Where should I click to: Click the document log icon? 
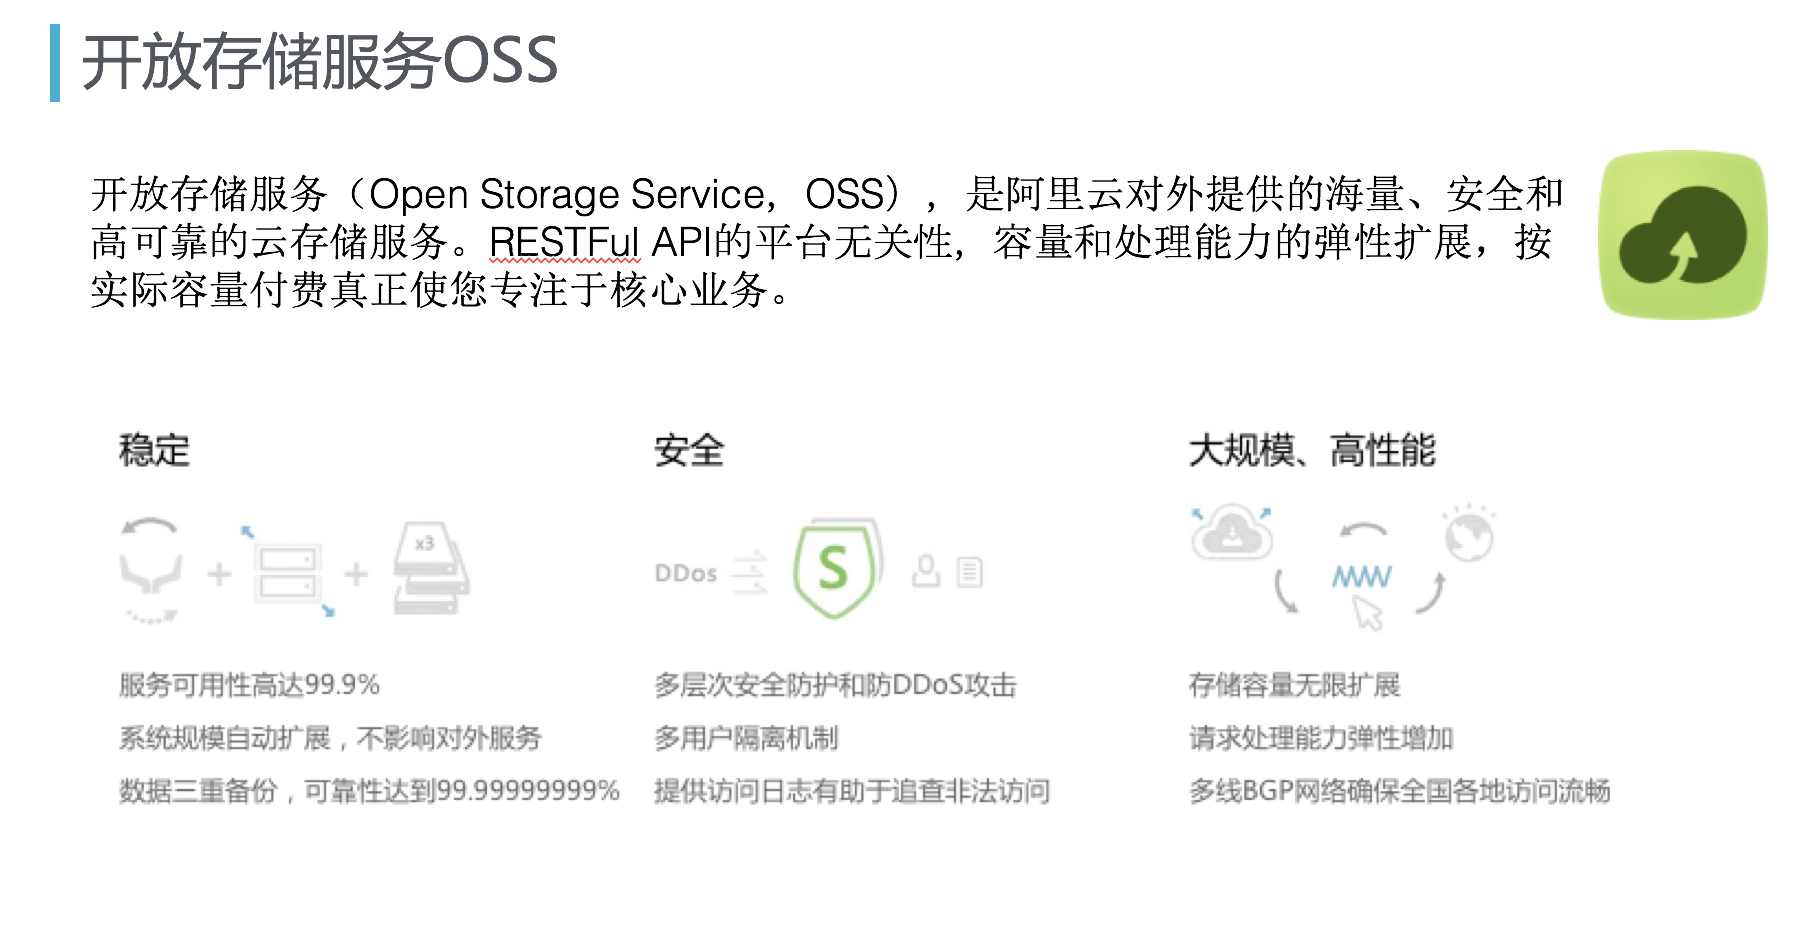point(969,572)
